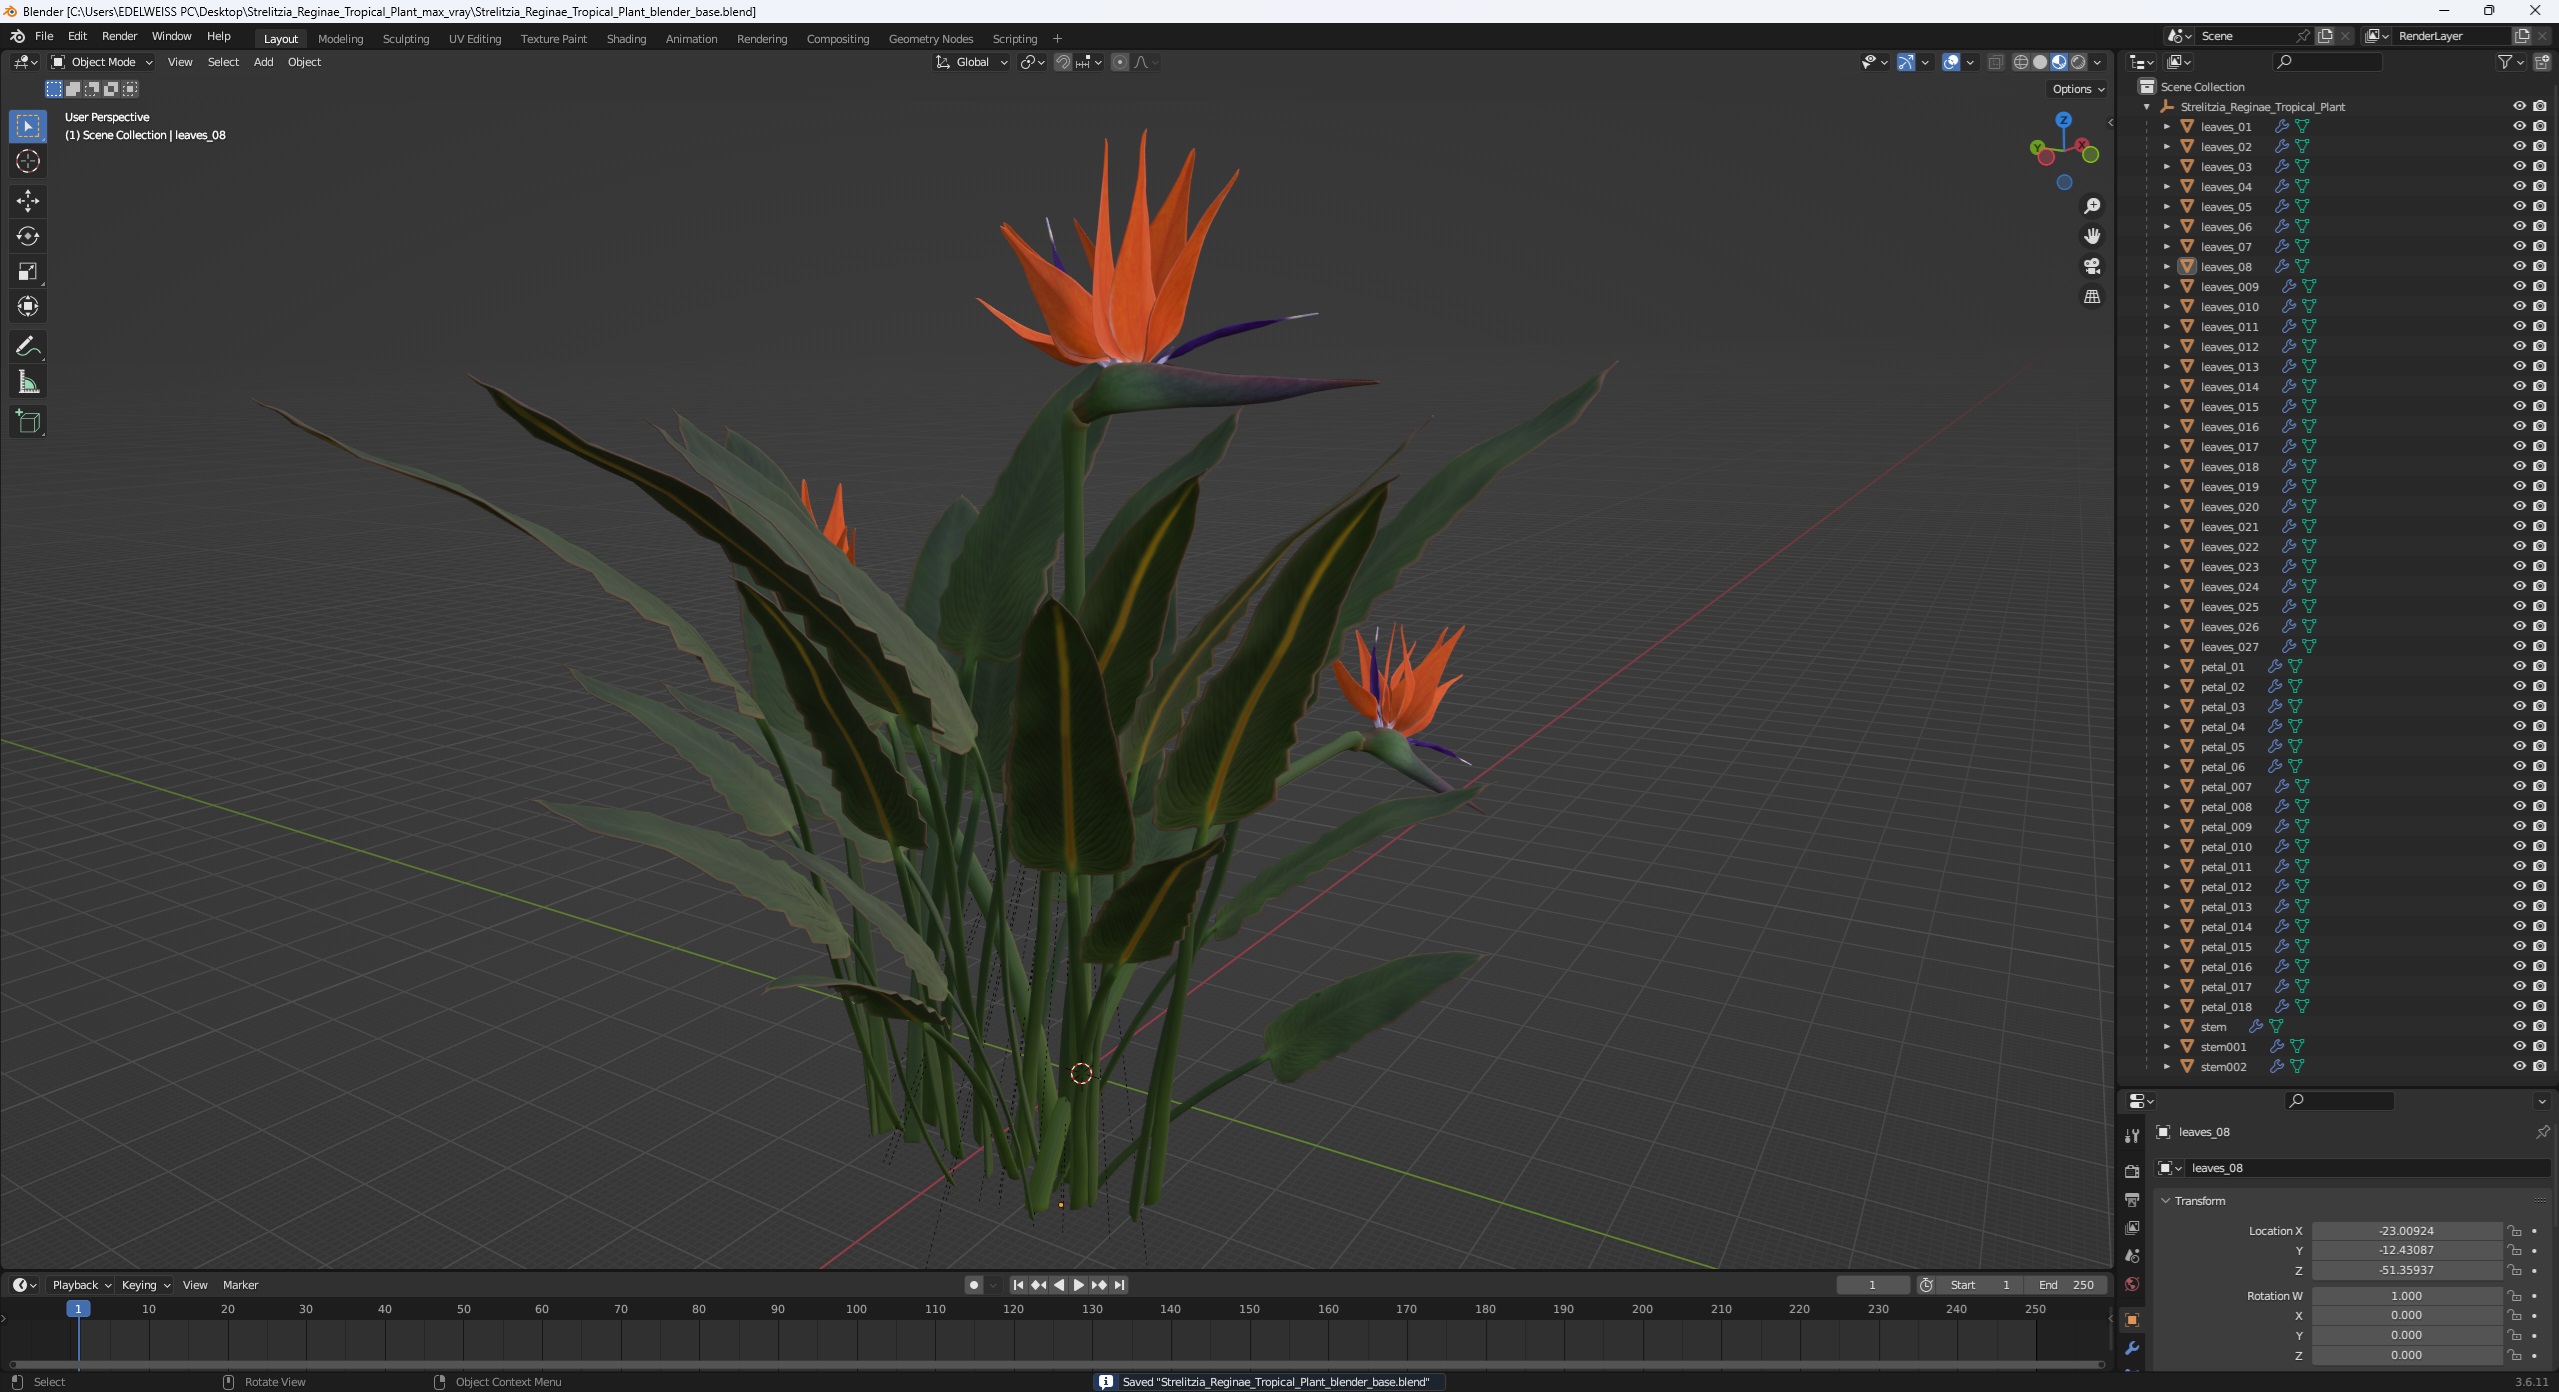Activate the Rotate tool
This screenshot has width=2559, height=1392.
coord(28,236)
